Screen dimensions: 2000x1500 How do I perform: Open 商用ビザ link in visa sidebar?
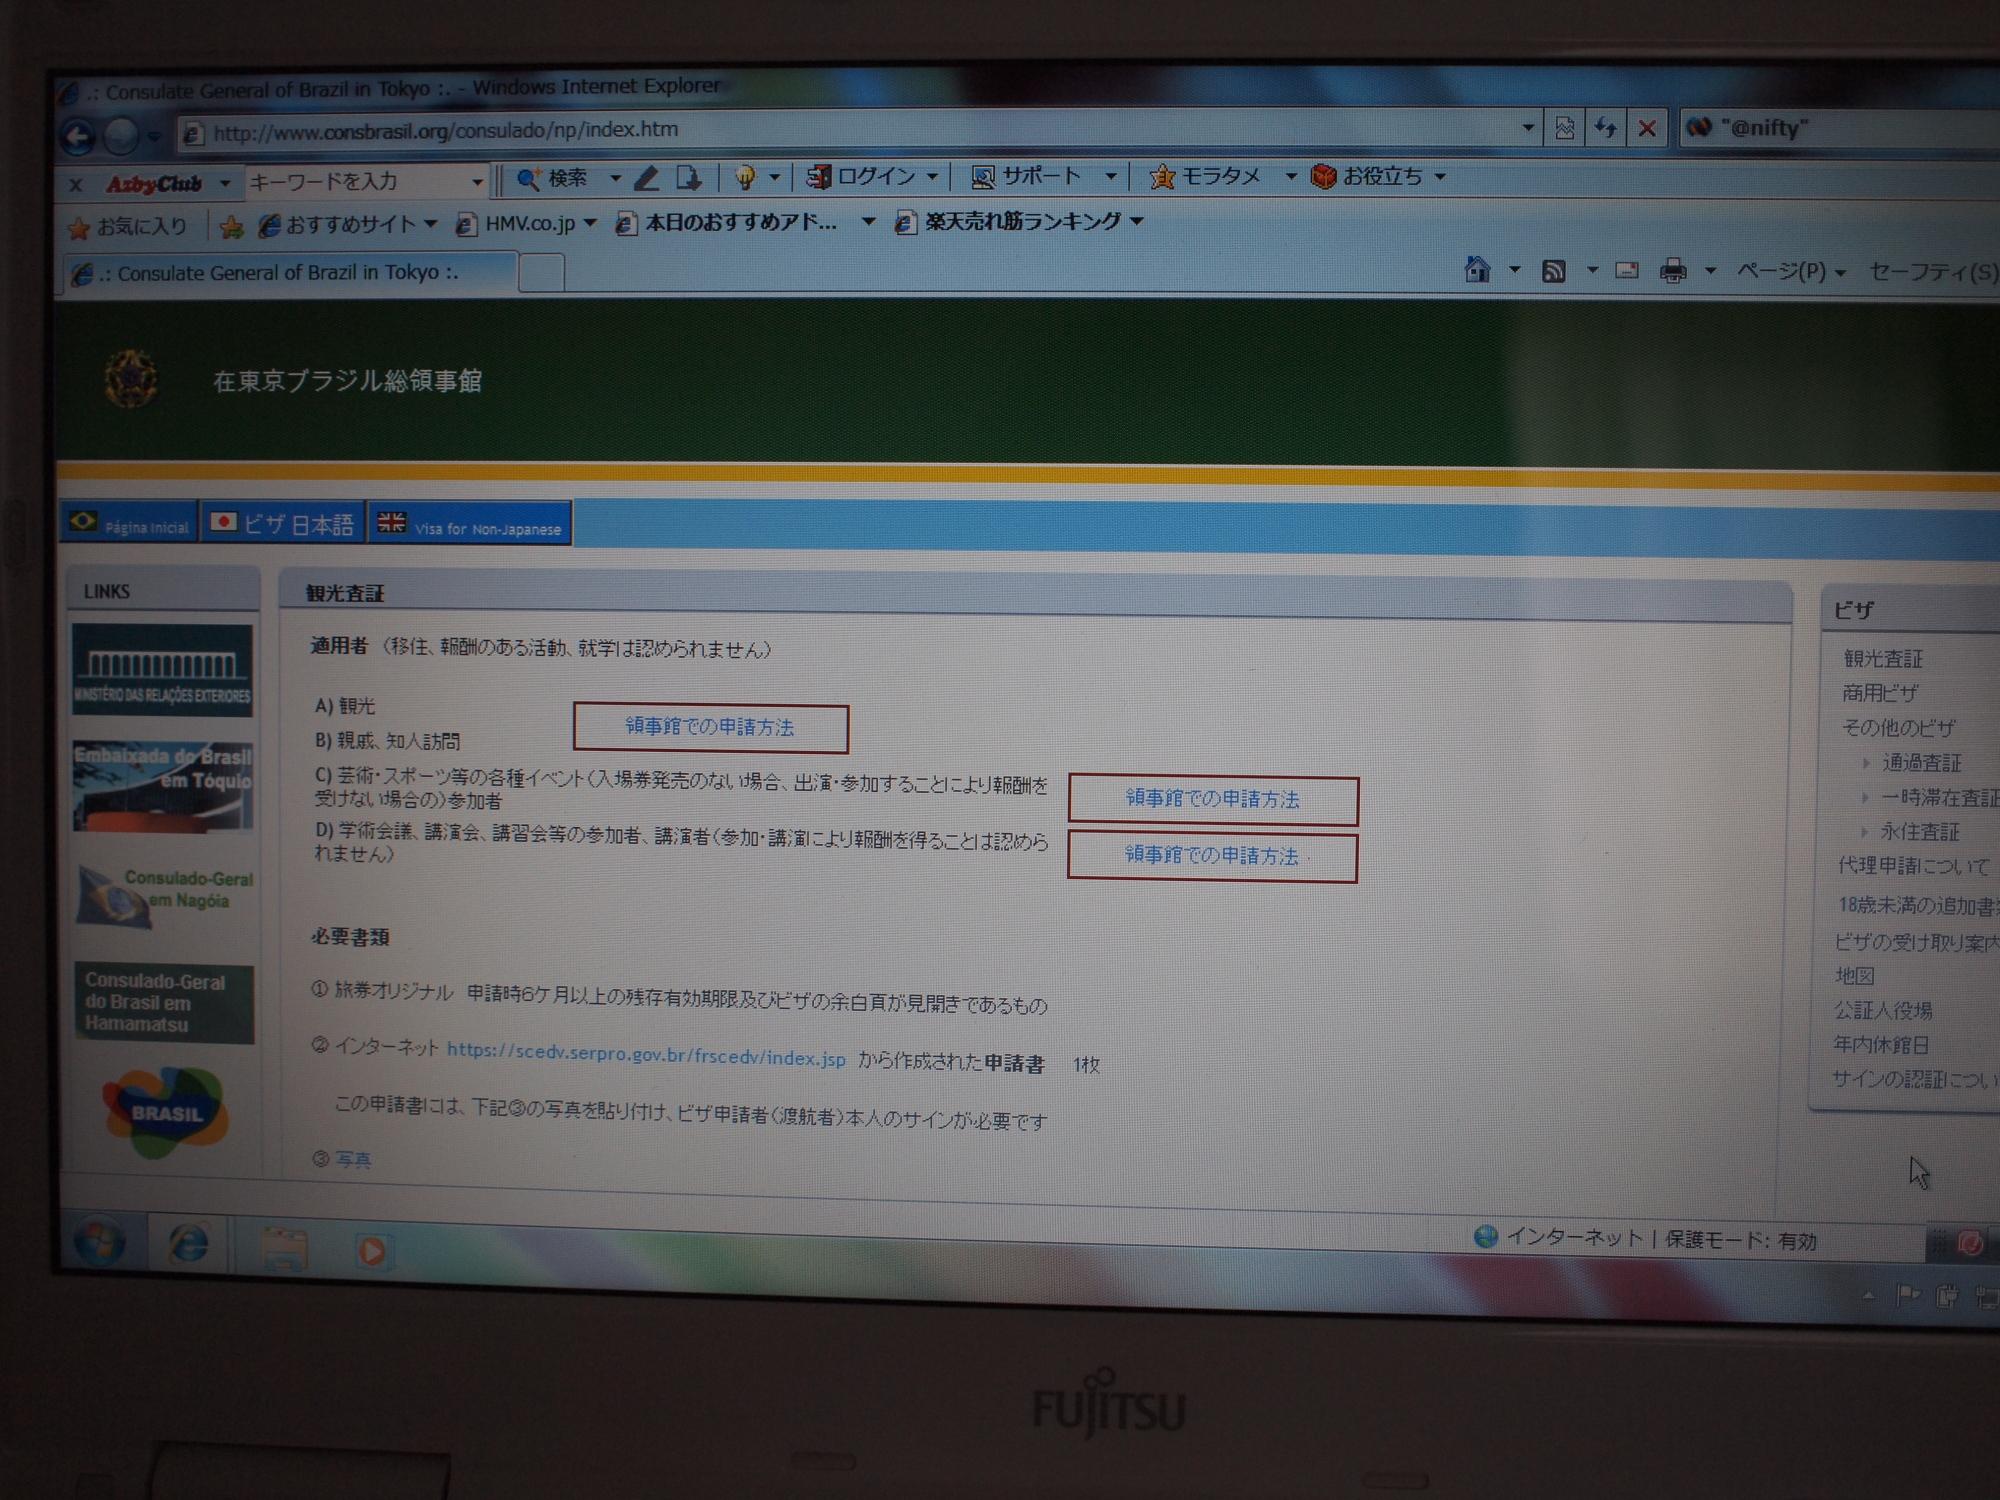[x=1879, y=693]
